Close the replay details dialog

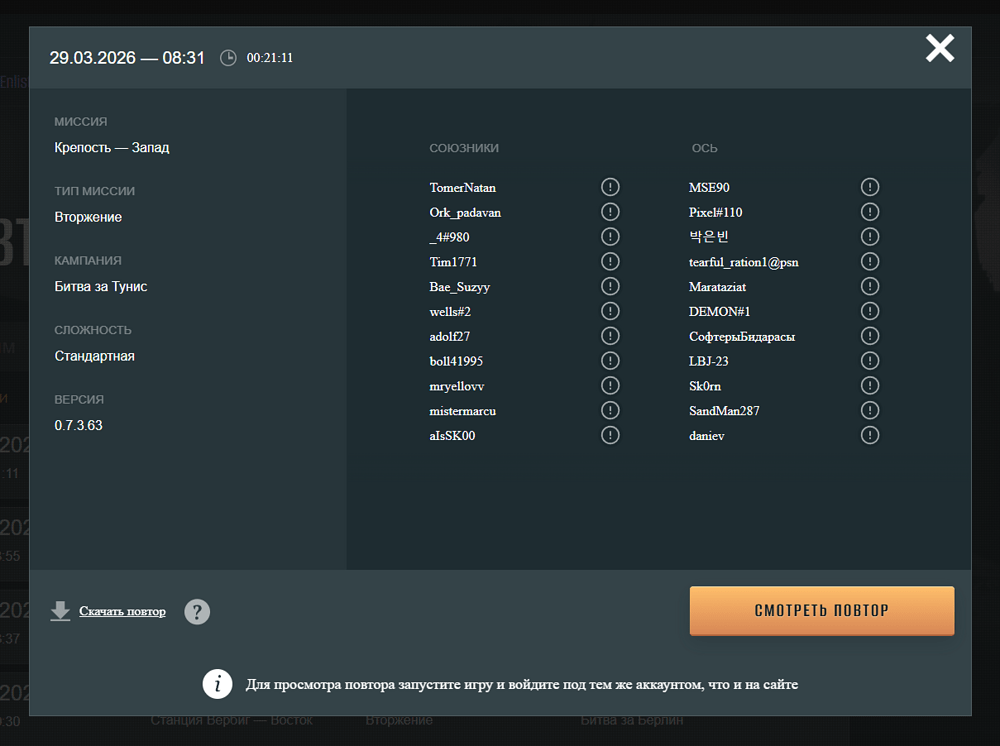coord(939,48)
